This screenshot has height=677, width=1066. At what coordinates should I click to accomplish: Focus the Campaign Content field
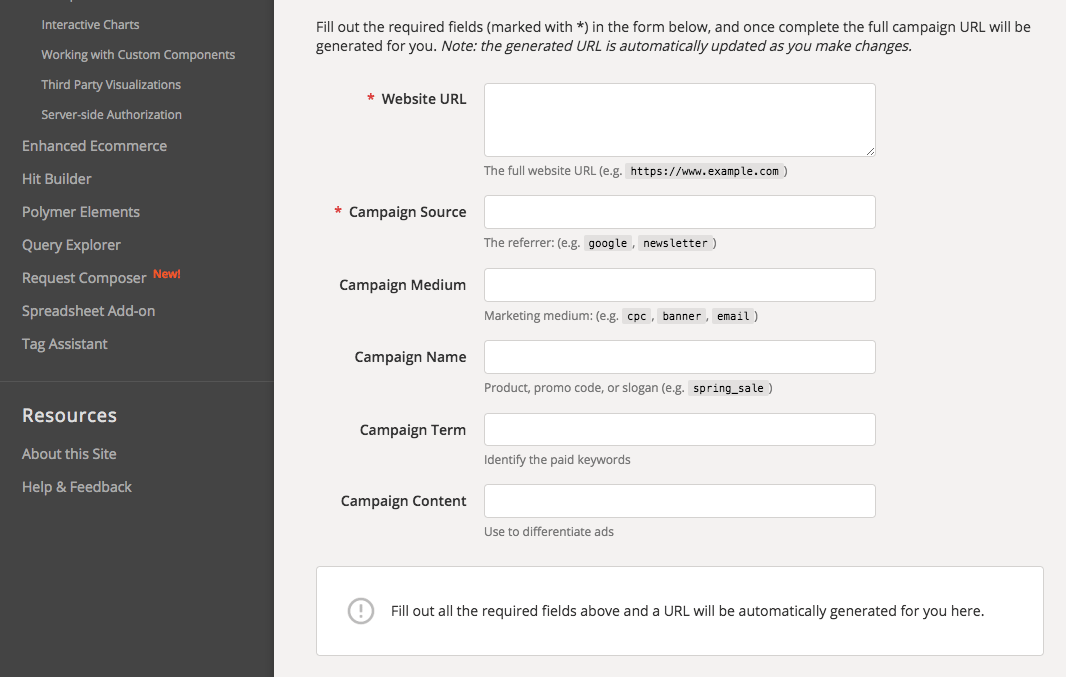(x=679, y=500)
